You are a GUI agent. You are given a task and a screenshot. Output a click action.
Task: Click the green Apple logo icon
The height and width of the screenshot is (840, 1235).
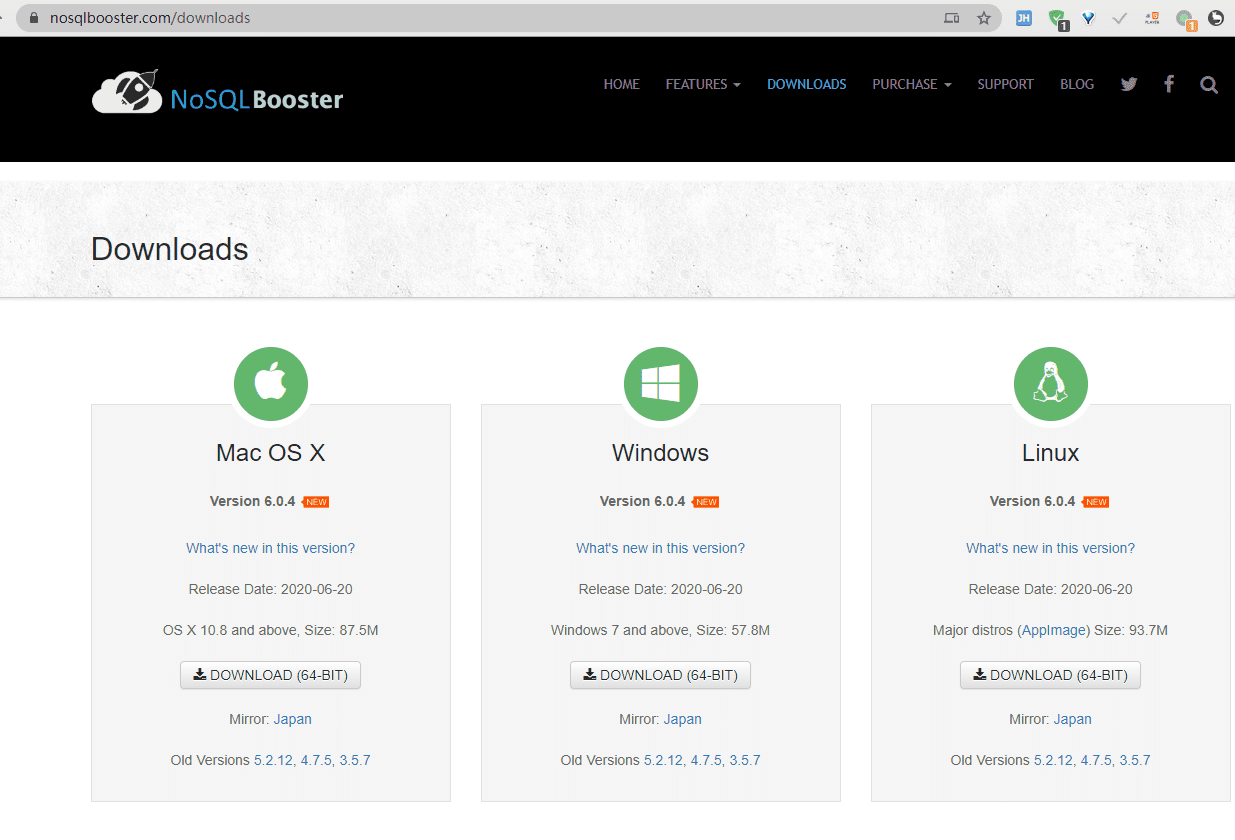click(x=271, y=384)
